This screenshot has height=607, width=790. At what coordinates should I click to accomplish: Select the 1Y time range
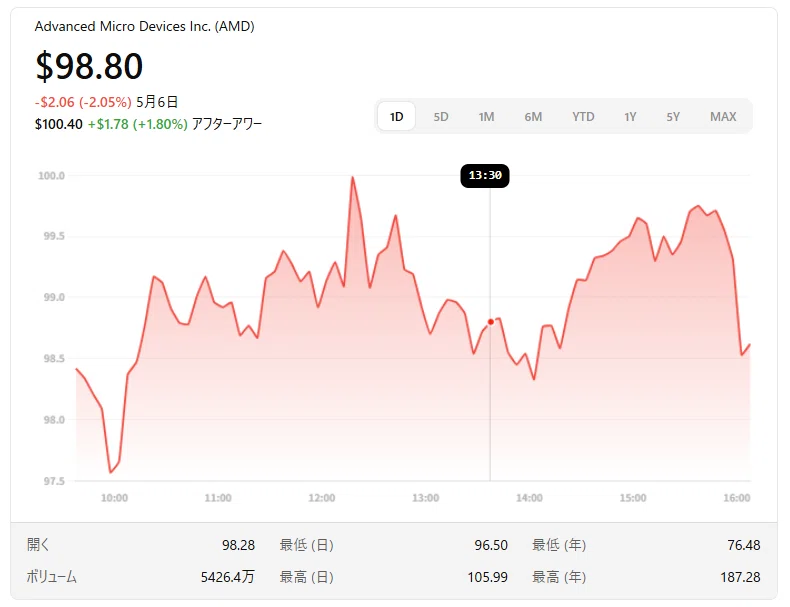630,117
